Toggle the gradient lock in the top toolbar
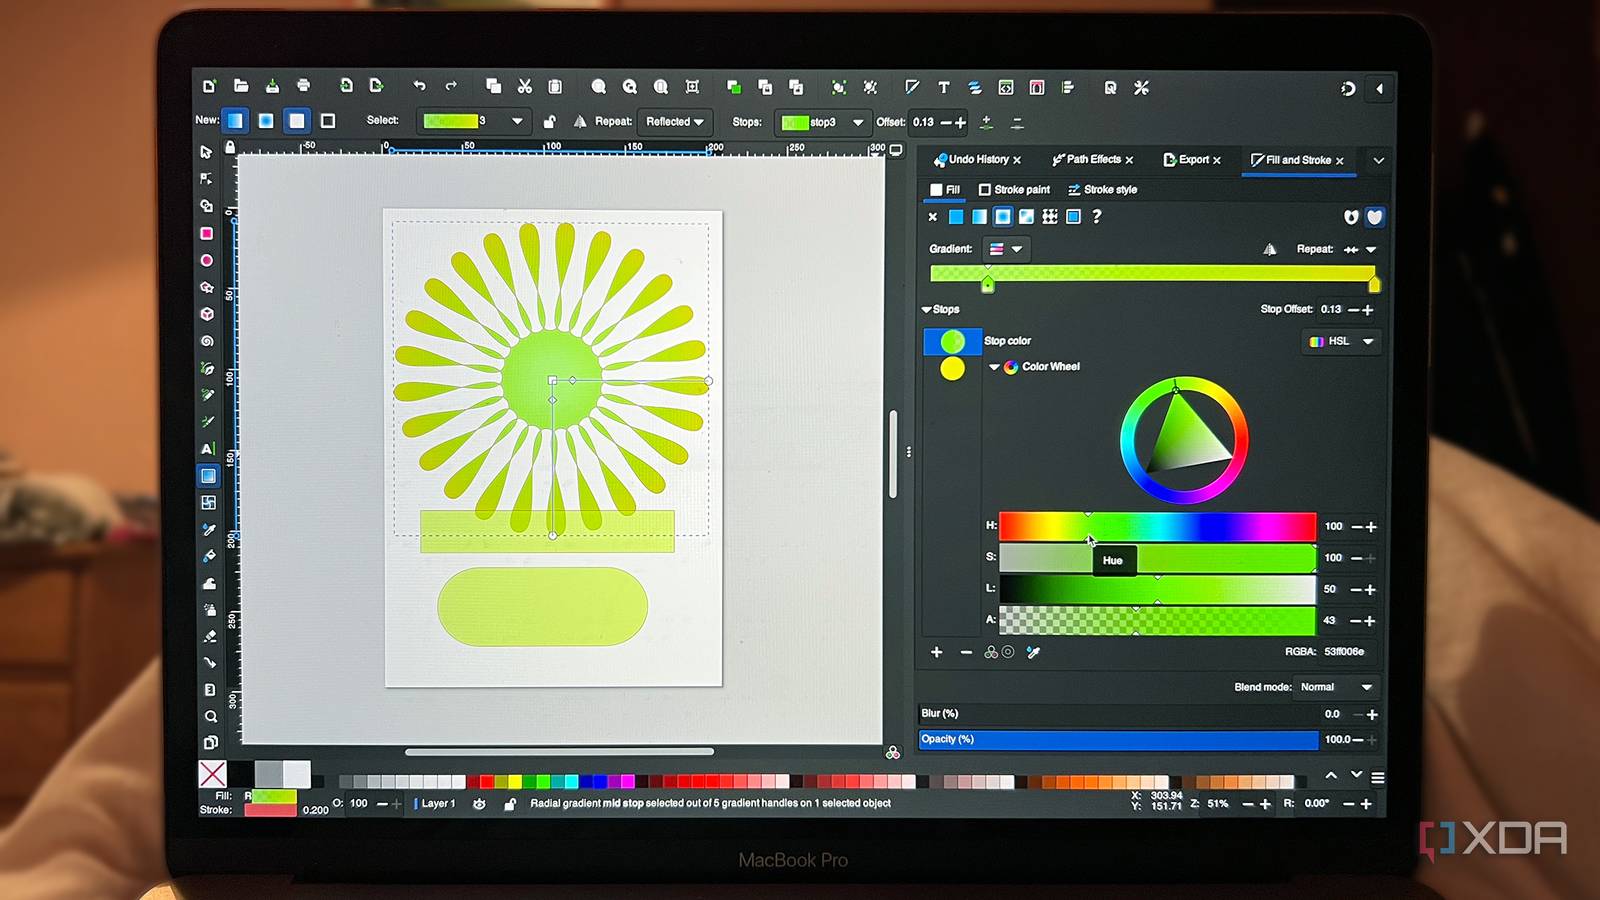Screen dimensions: 1600x900 coord(548,121)
